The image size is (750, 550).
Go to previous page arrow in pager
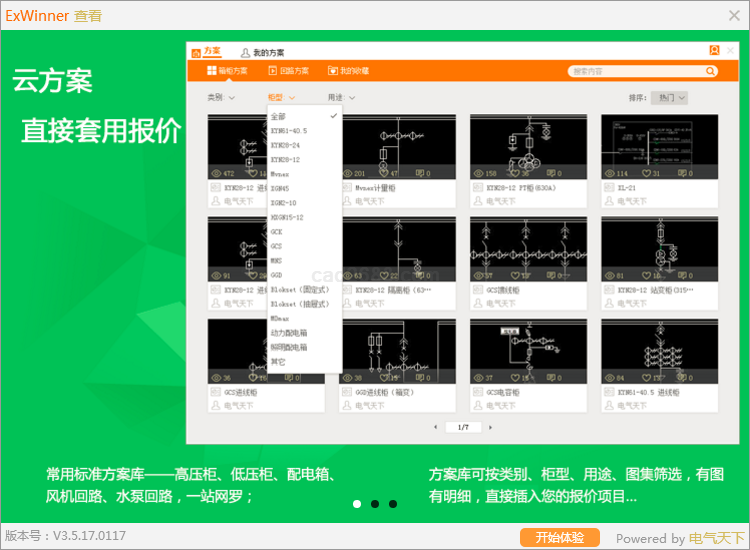[435, 427]
